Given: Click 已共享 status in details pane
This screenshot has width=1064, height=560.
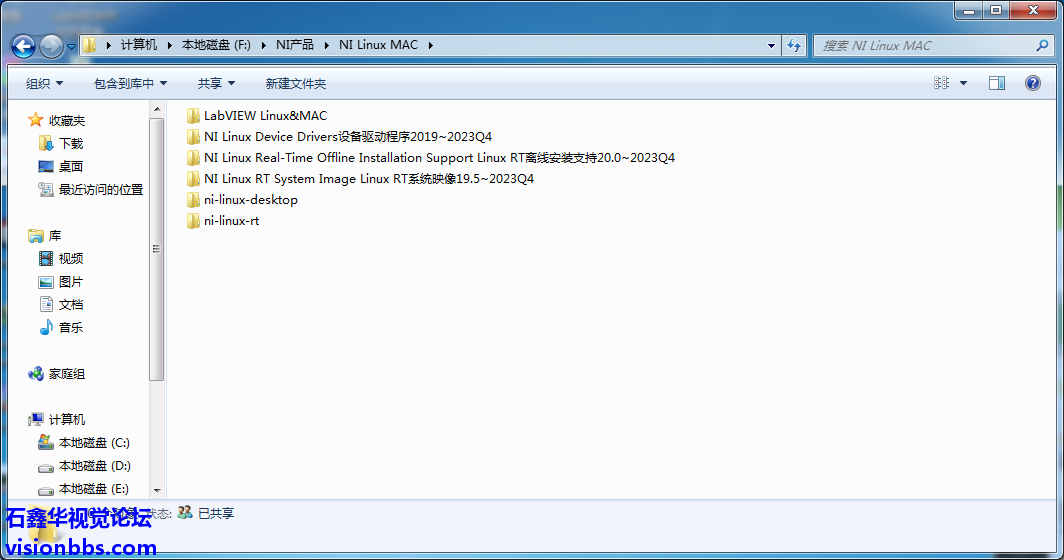Looking at the screenshot, I should 216,513.
